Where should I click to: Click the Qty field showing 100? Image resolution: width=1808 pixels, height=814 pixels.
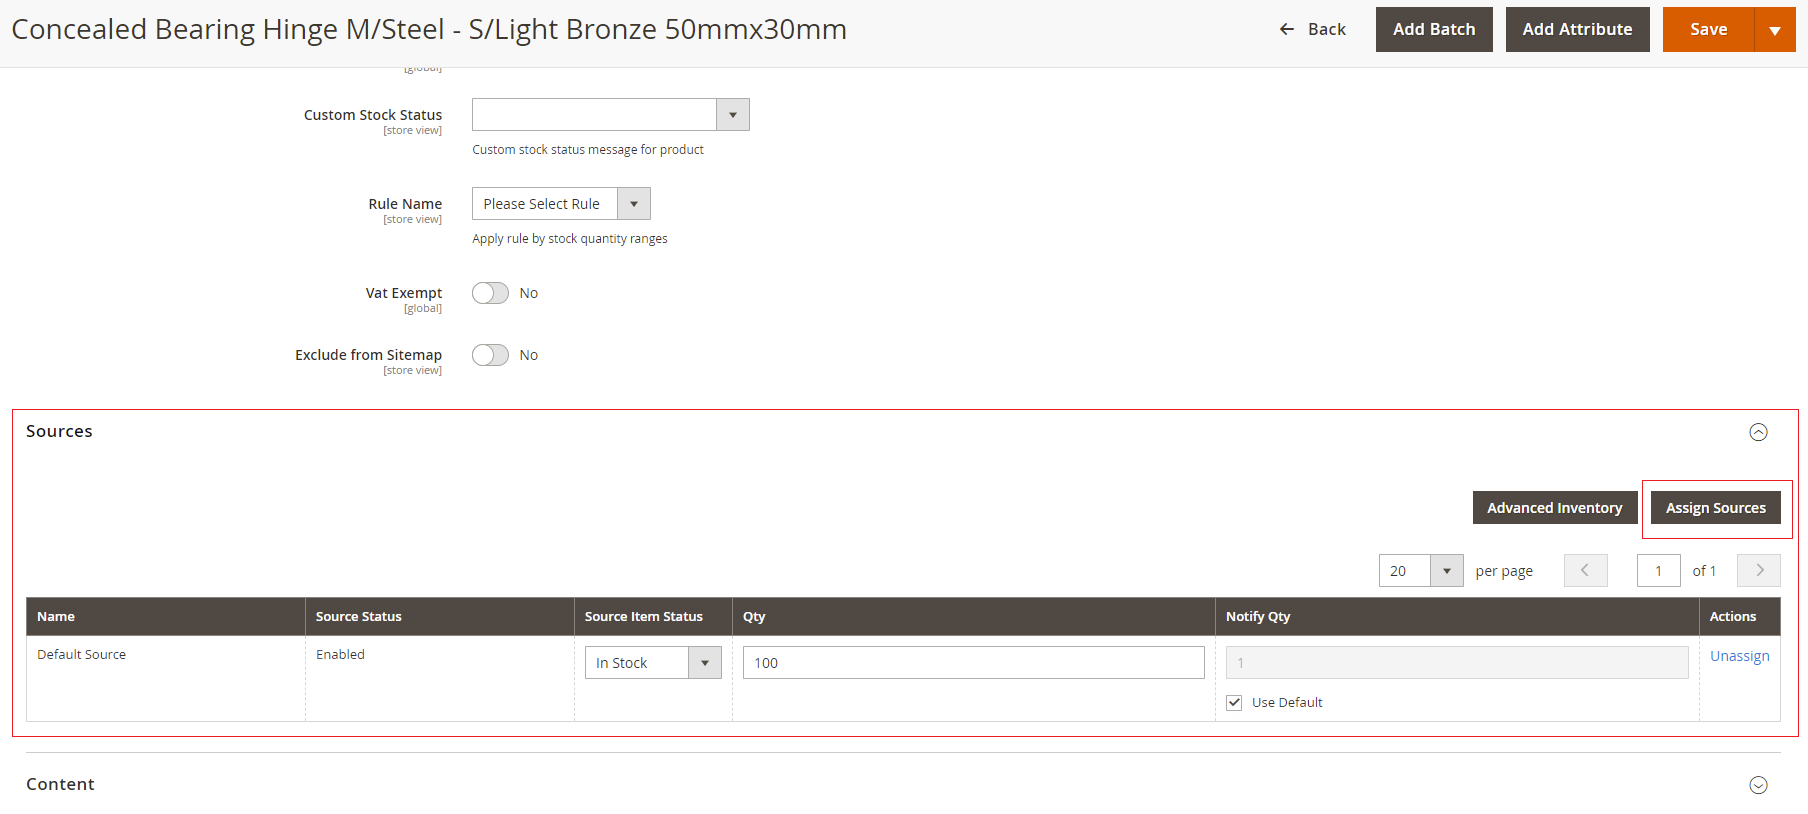[973, 663]
